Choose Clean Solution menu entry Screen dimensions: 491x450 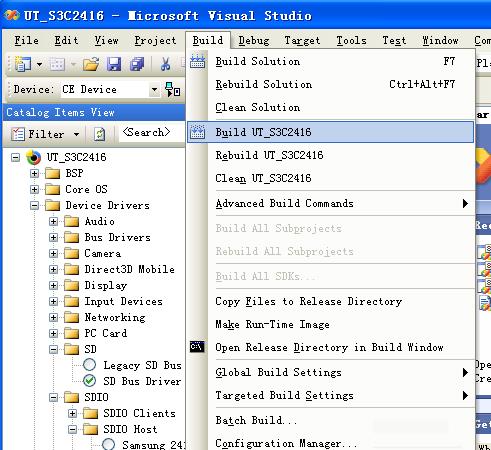point(331,107)
